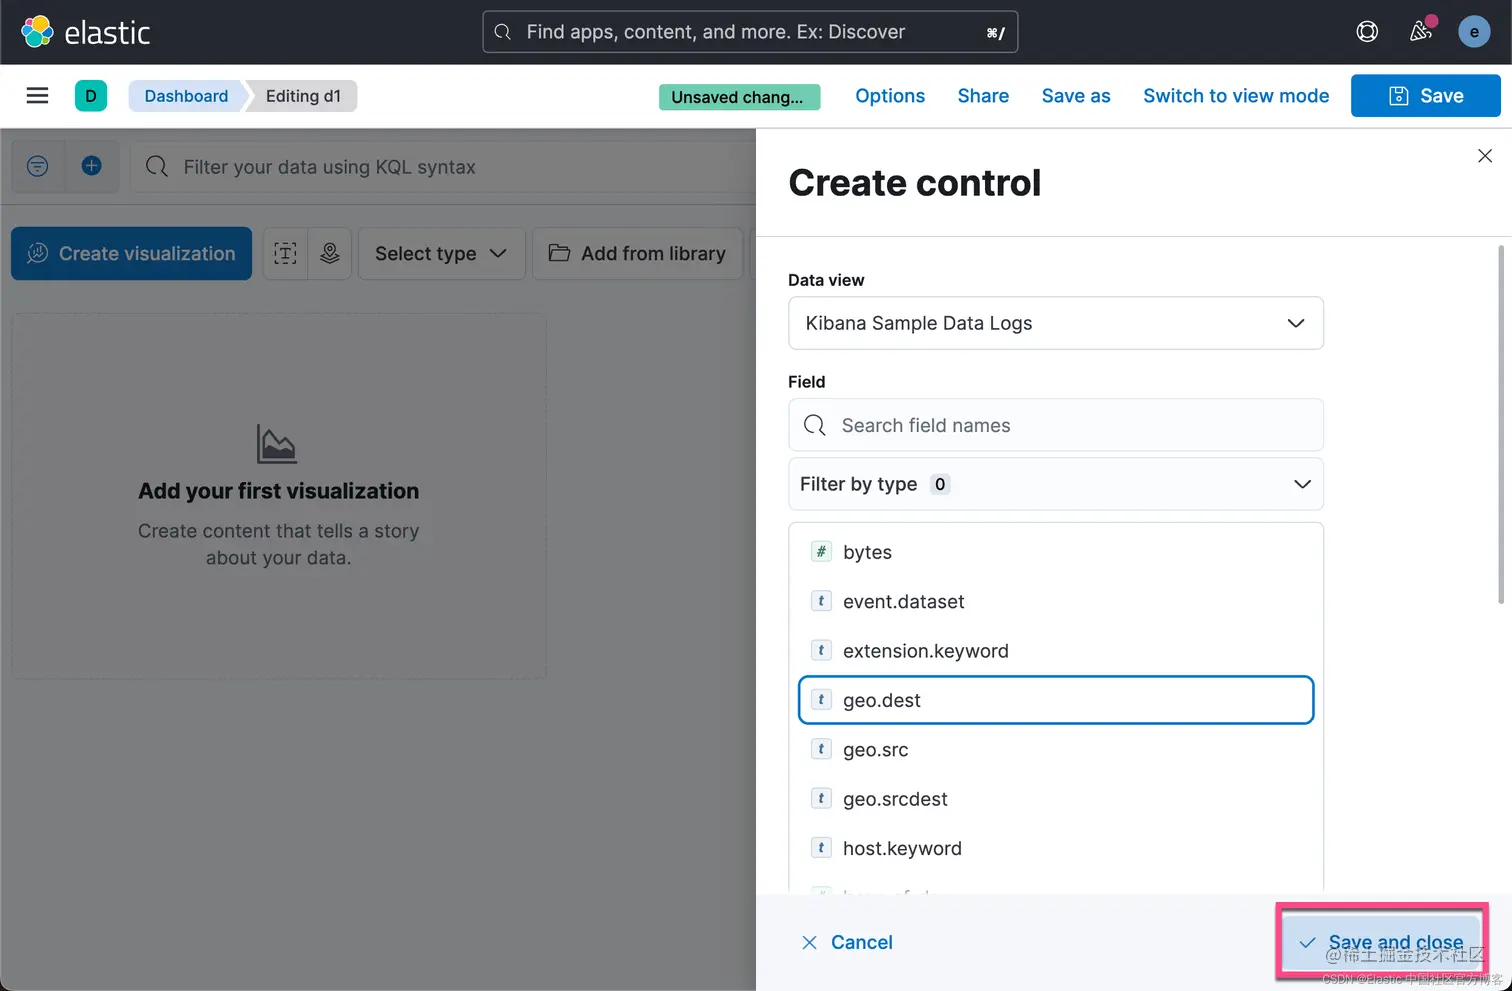Viewport: 1512px width, 991px height.
Task: Click the number type icon for bytes
Action: coord(821,552)
